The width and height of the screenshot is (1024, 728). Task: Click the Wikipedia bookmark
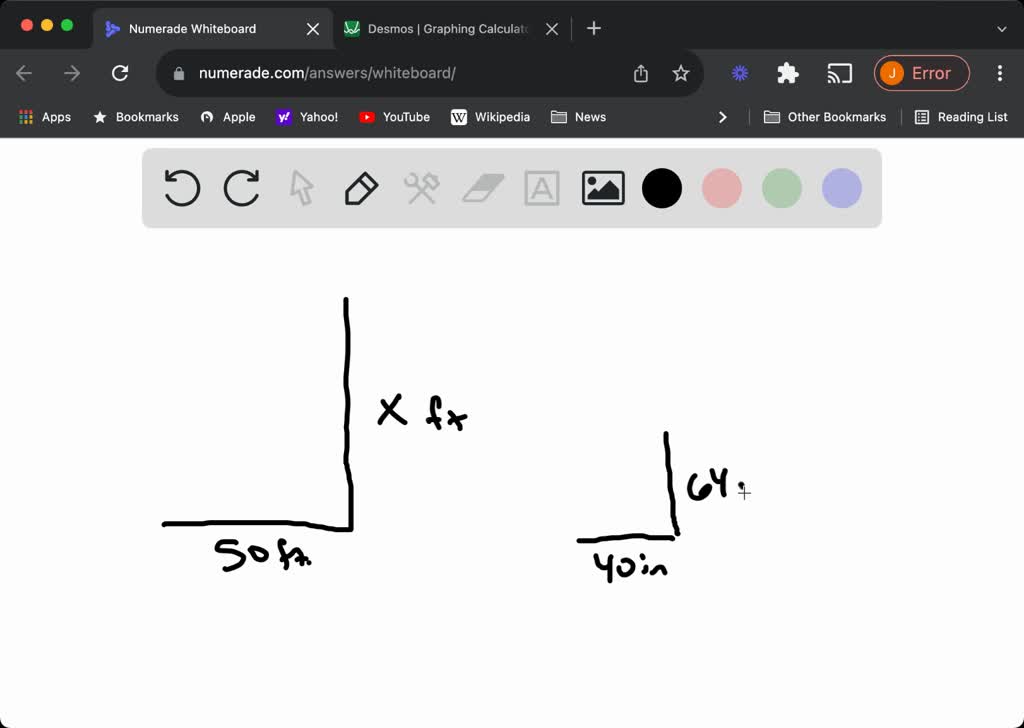(490, 117)
